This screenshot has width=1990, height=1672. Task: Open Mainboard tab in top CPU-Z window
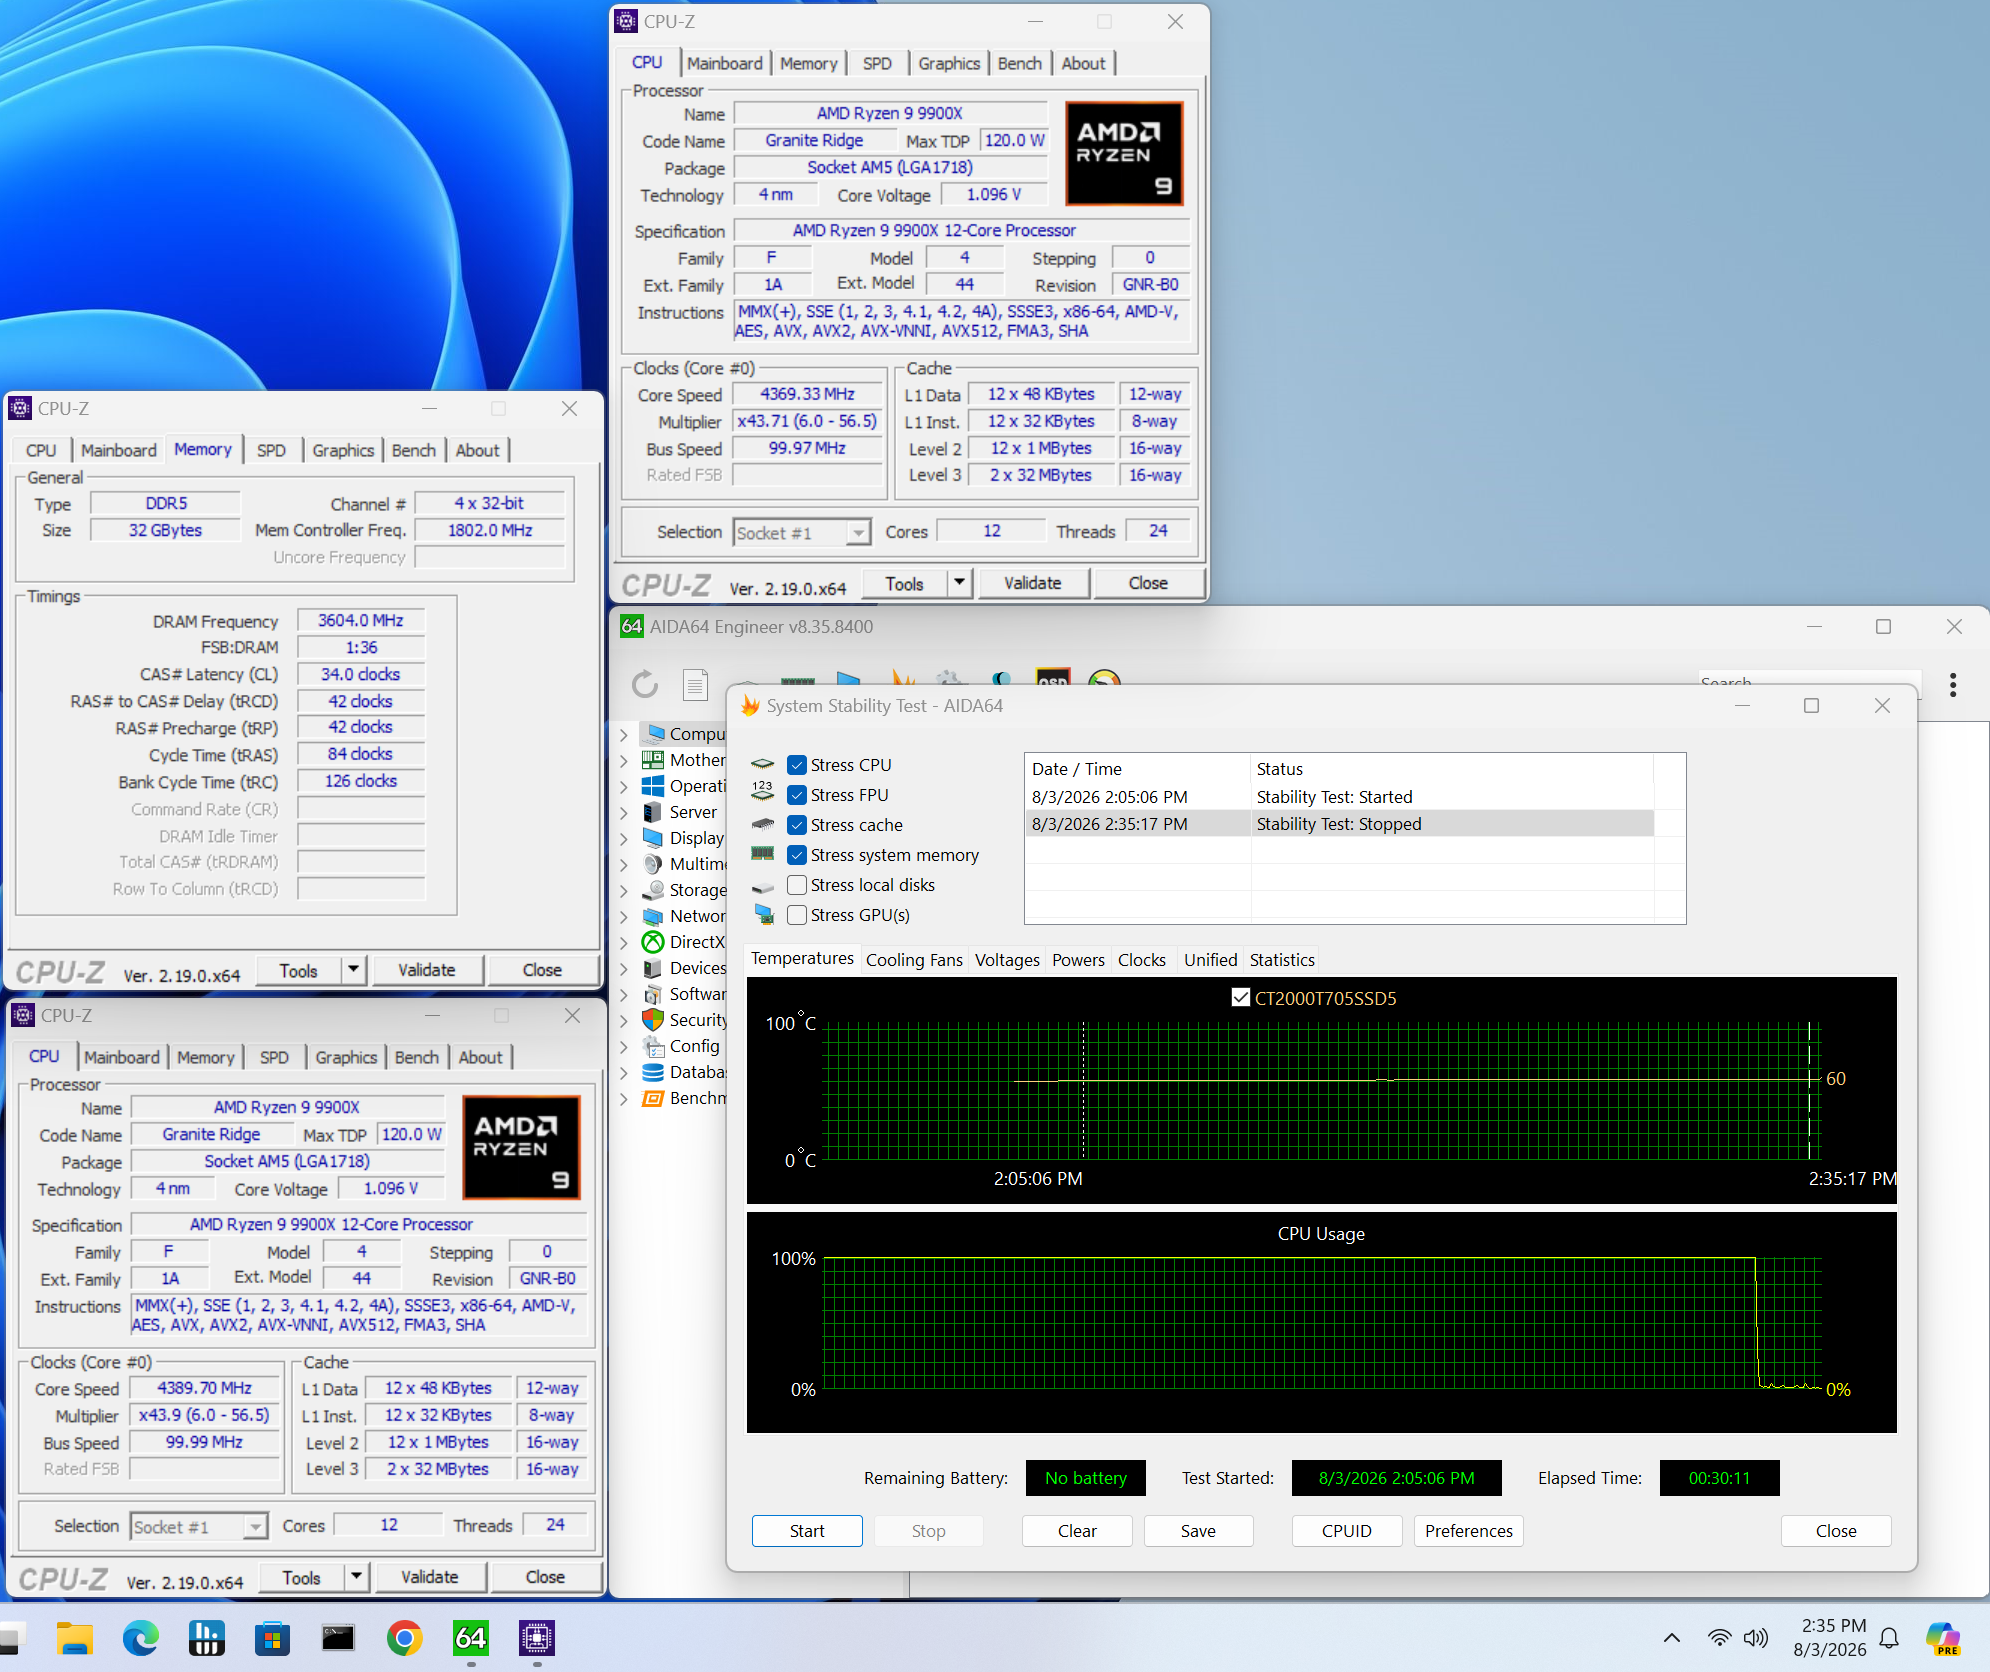coord(724,63)
